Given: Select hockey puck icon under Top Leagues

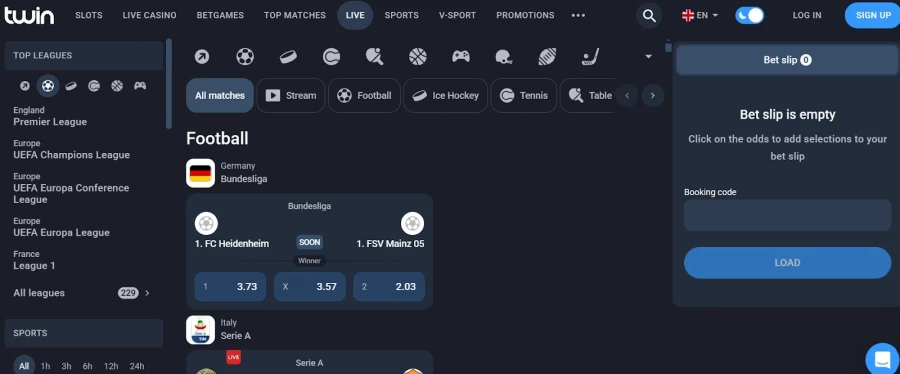Looking at the screenshot, I should (x=71, y=86).
